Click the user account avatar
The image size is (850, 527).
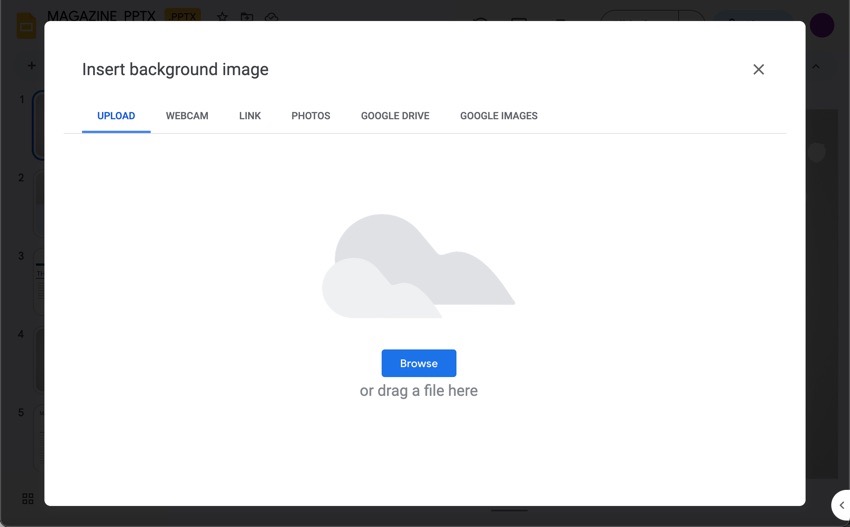point(822,25)
